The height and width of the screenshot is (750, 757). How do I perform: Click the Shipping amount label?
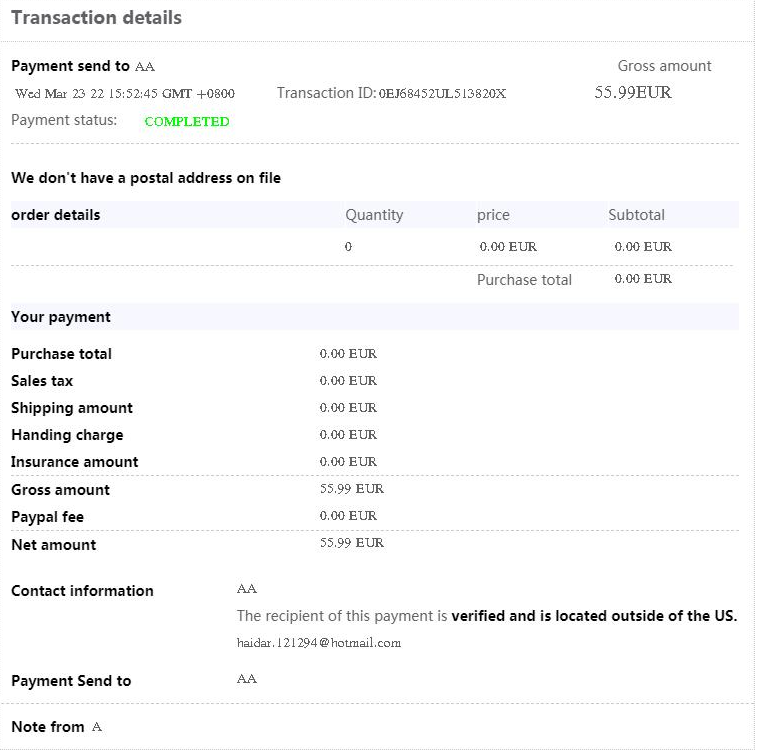click(72, 408)
